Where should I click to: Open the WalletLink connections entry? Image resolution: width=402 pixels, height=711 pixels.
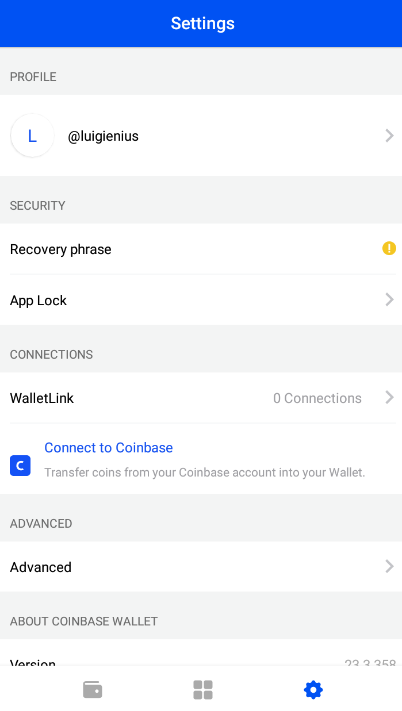pos(201,398)
